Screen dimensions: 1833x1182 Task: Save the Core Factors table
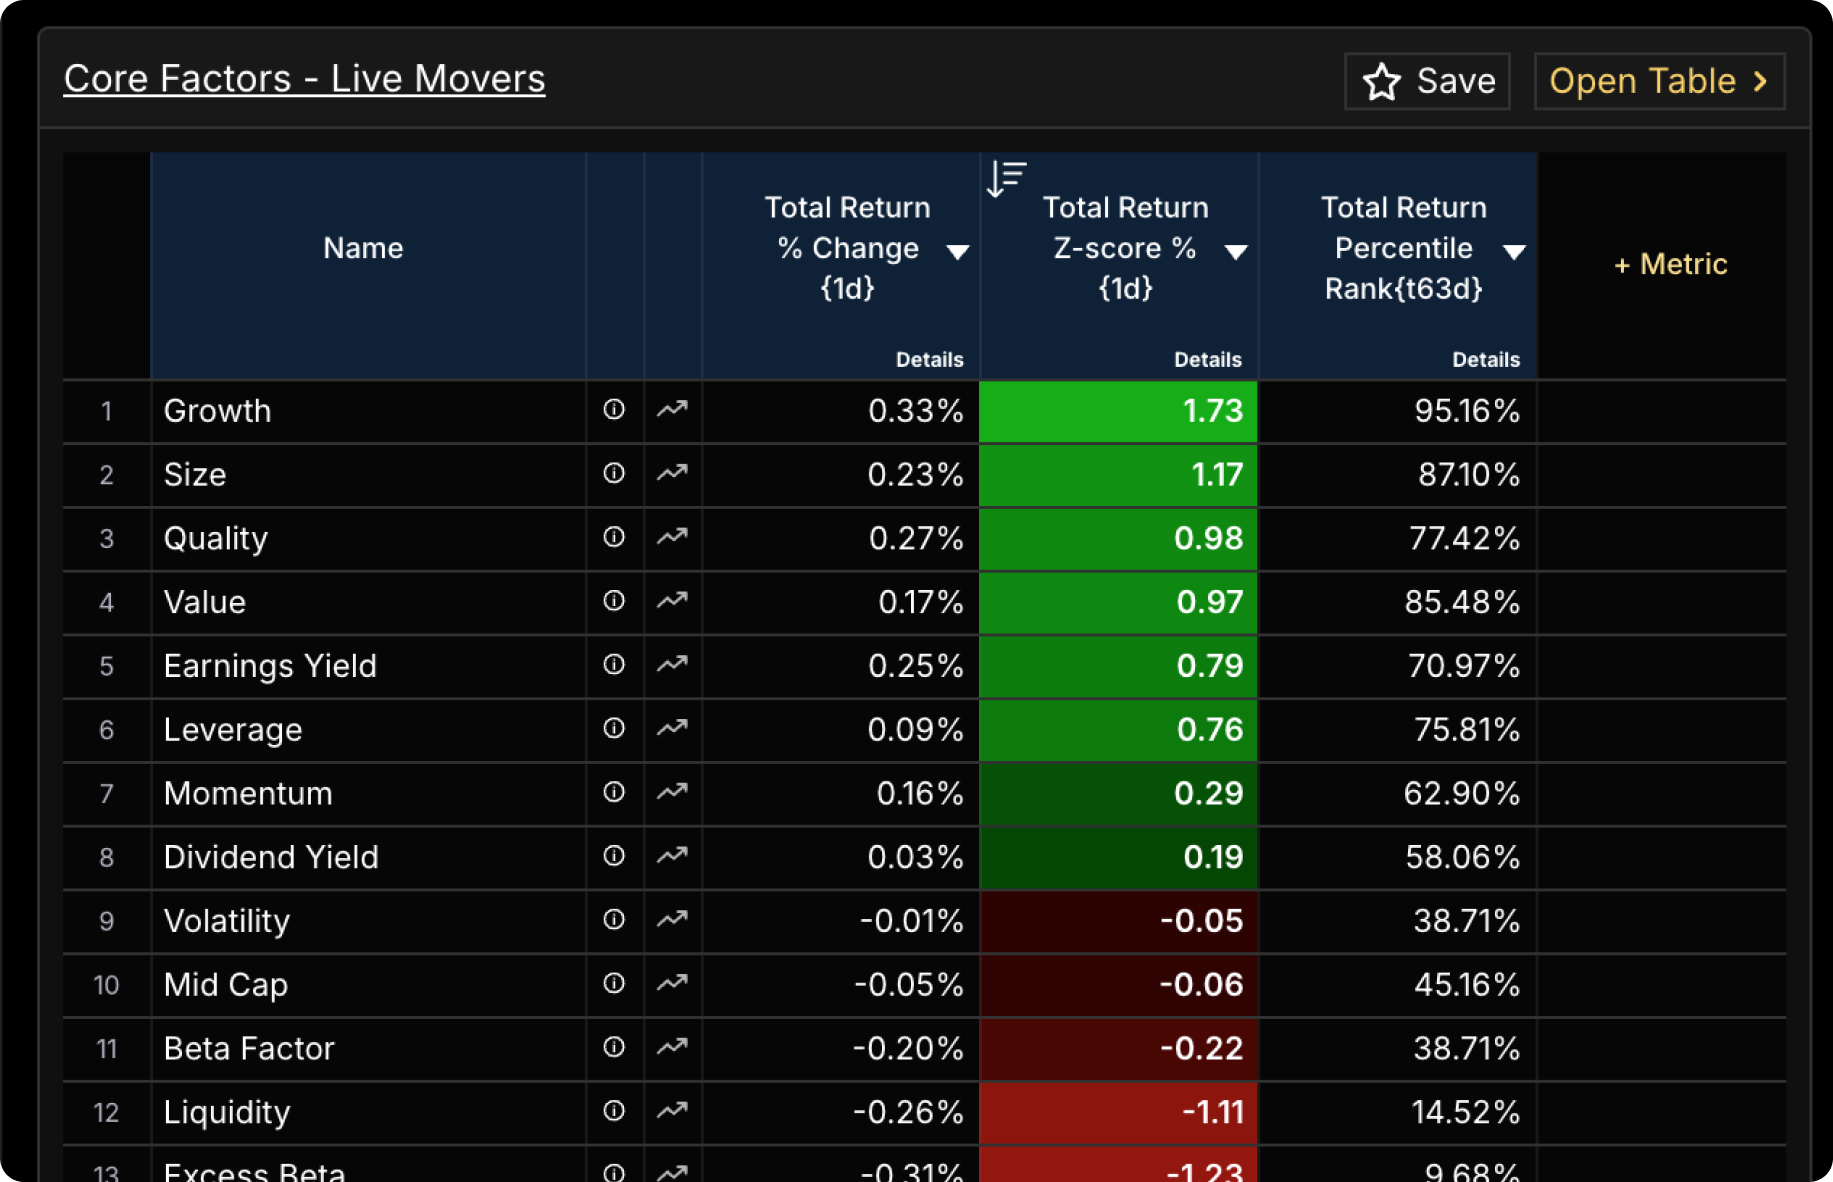point(1427,81)
